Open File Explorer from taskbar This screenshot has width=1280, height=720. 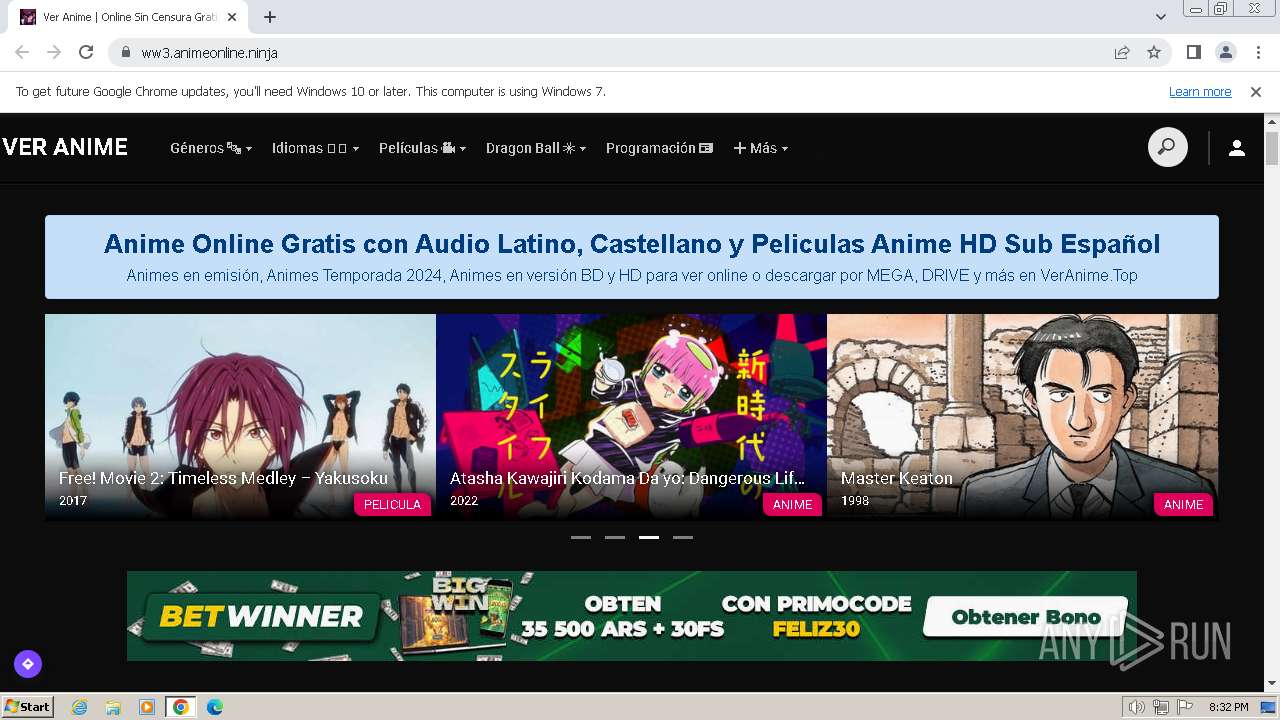[113, 707]
